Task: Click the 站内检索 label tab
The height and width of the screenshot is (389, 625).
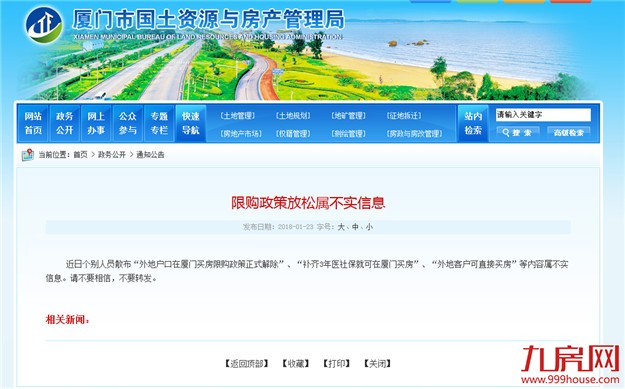Action: 473,123
